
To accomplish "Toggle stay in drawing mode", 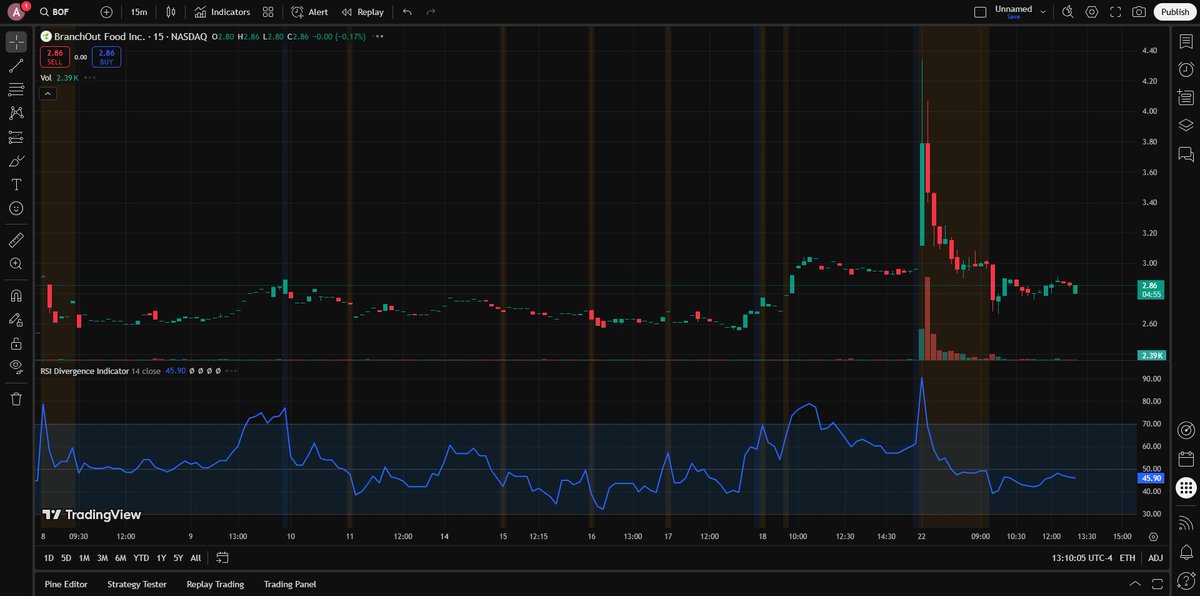I will coord(16,320).
